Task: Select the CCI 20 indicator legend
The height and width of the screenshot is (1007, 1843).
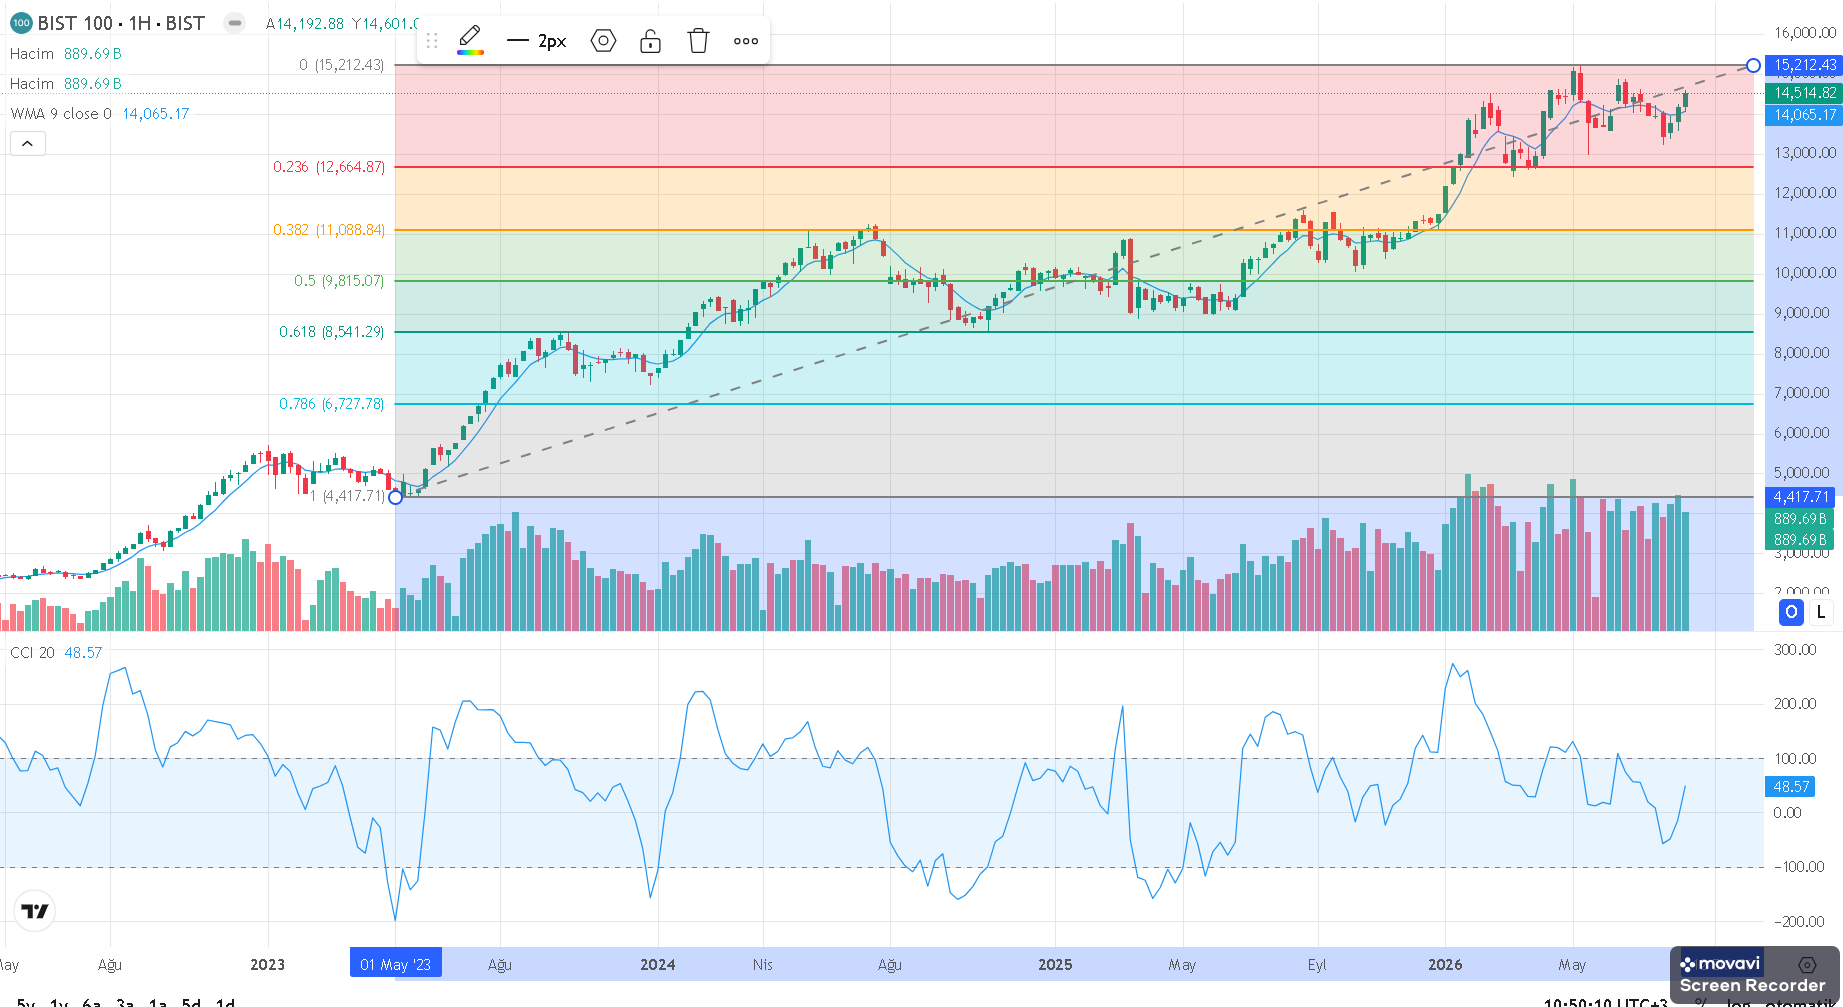Action: pyautogui.click(x=32, y=653)
